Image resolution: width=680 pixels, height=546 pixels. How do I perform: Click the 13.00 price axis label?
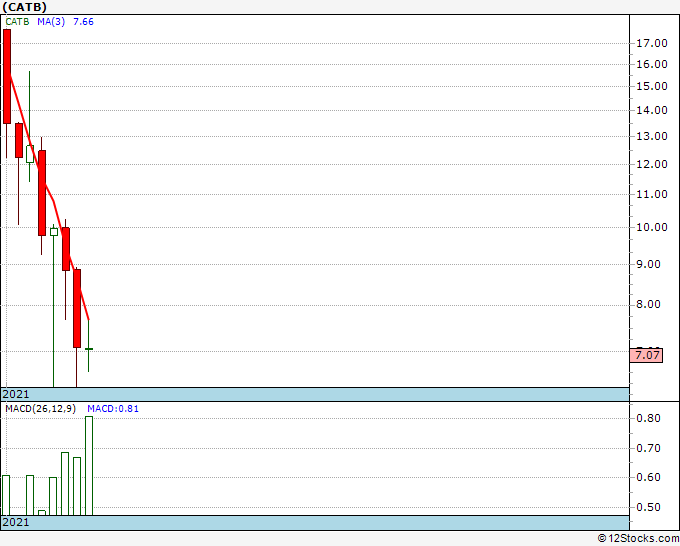pos(652,136)
